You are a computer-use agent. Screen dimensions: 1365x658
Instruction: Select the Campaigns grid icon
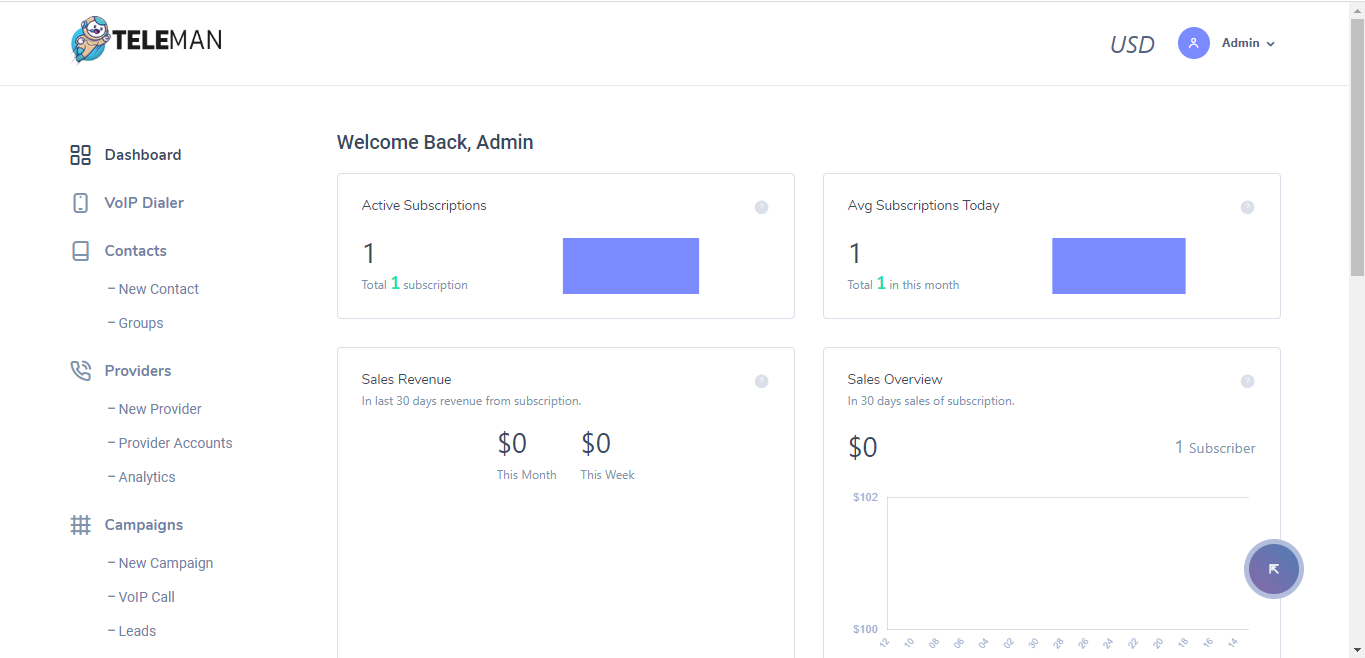tap(80, 524)
